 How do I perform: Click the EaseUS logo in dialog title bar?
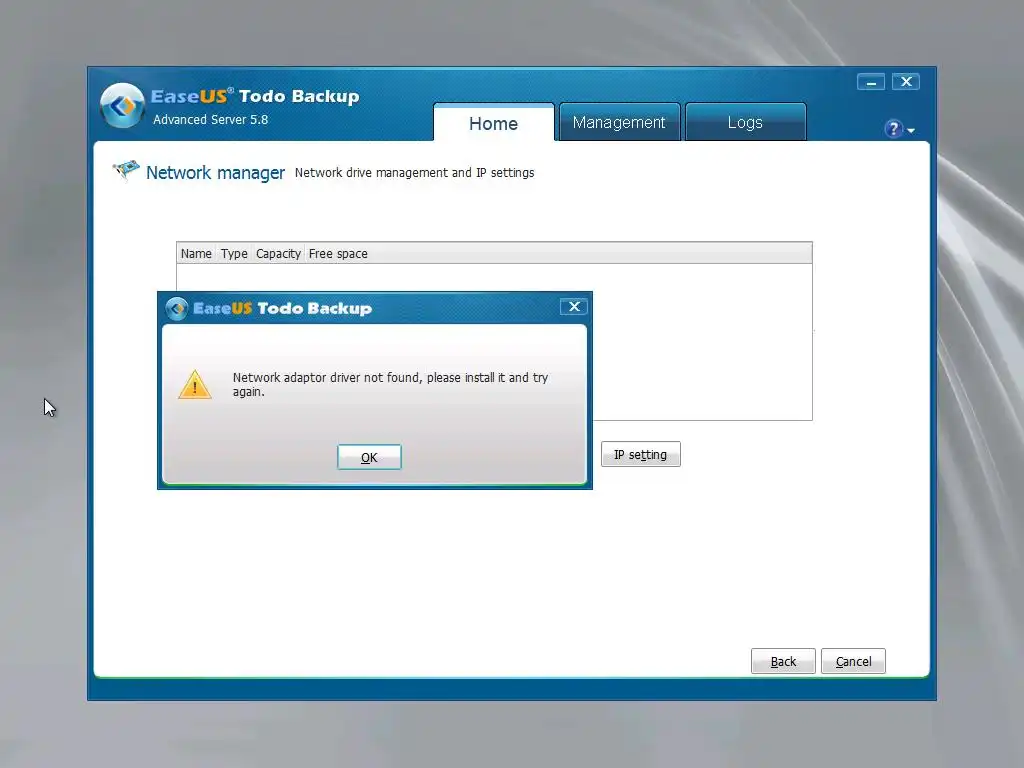(176, 308)
